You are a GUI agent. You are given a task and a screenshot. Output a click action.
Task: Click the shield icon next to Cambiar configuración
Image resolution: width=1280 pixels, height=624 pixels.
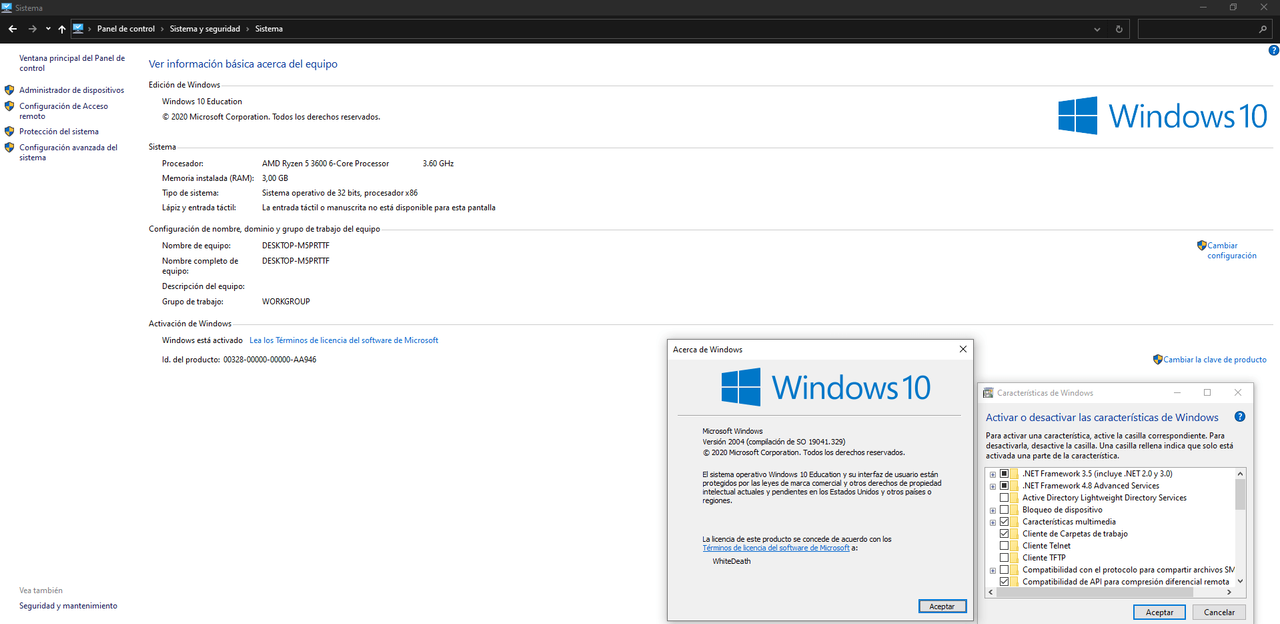click(x=1202, y=245)
